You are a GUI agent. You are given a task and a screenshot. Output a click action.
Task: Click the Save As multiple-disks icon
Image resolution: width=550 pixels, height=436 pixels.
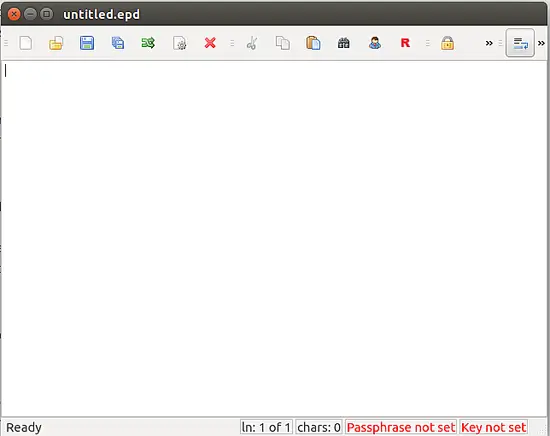coord(118,43)
